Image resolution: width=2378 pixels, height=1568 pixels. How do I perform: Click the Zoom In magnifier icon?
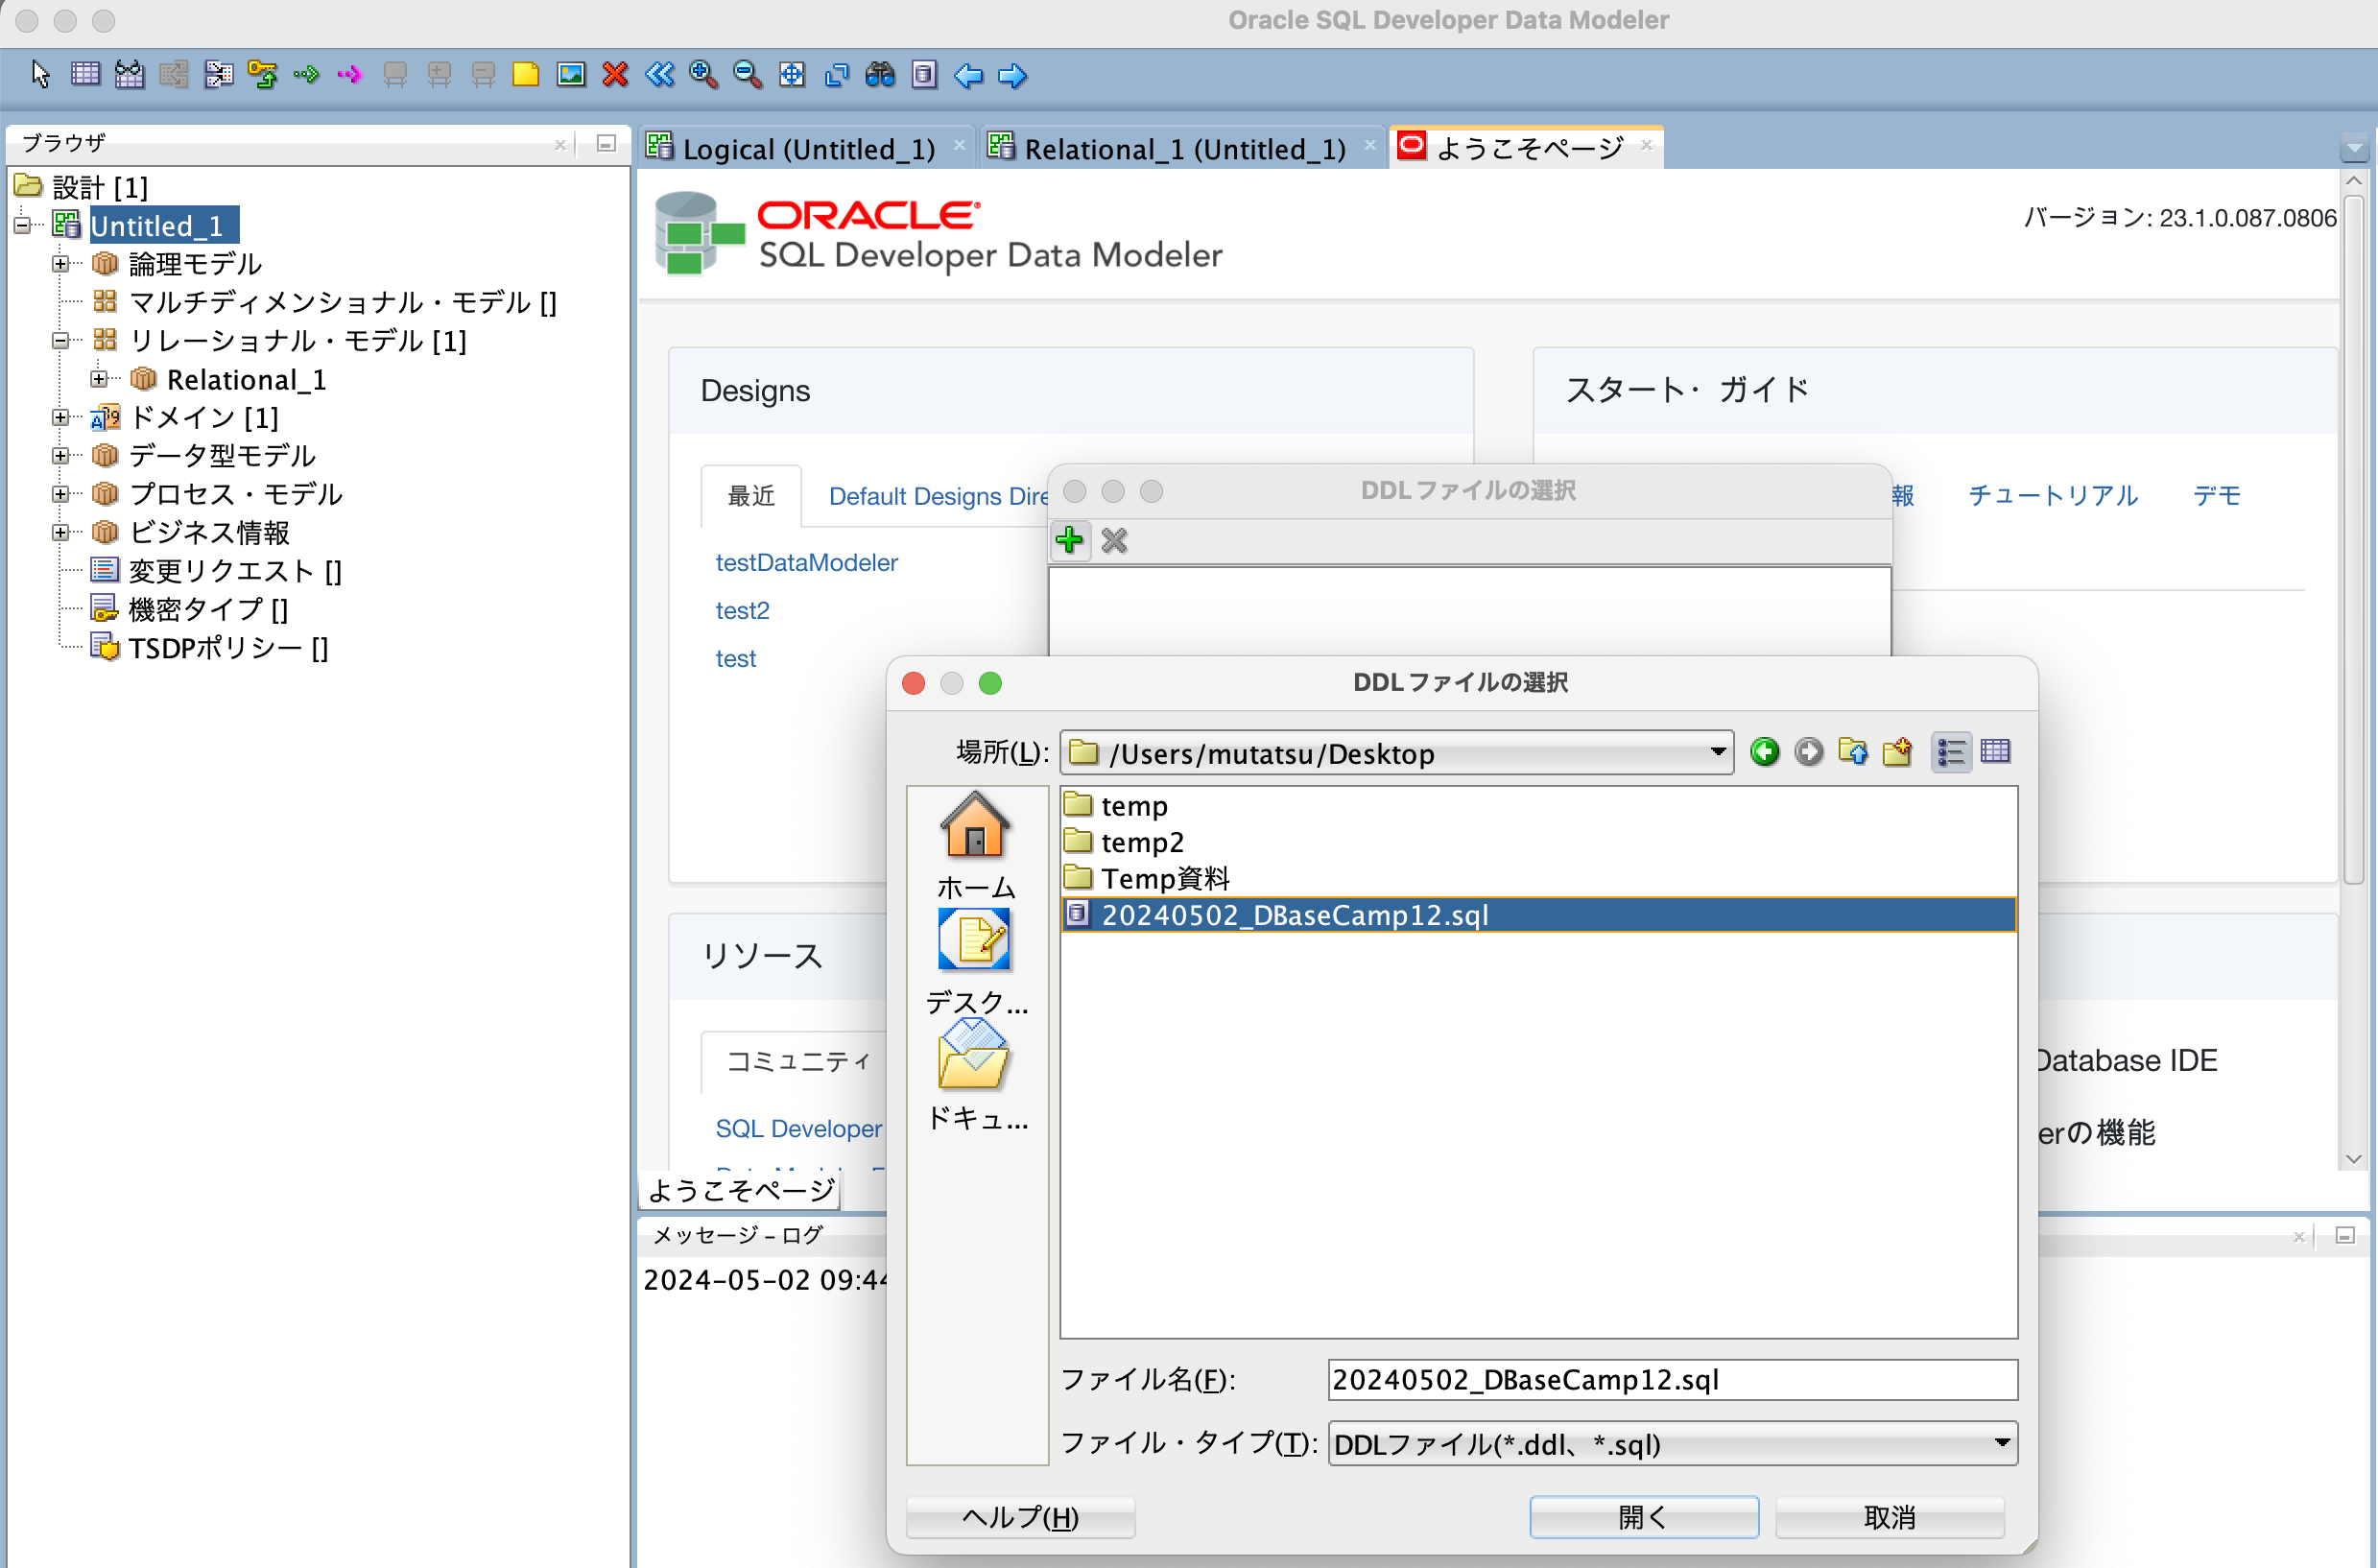click(x=703, y=75)
